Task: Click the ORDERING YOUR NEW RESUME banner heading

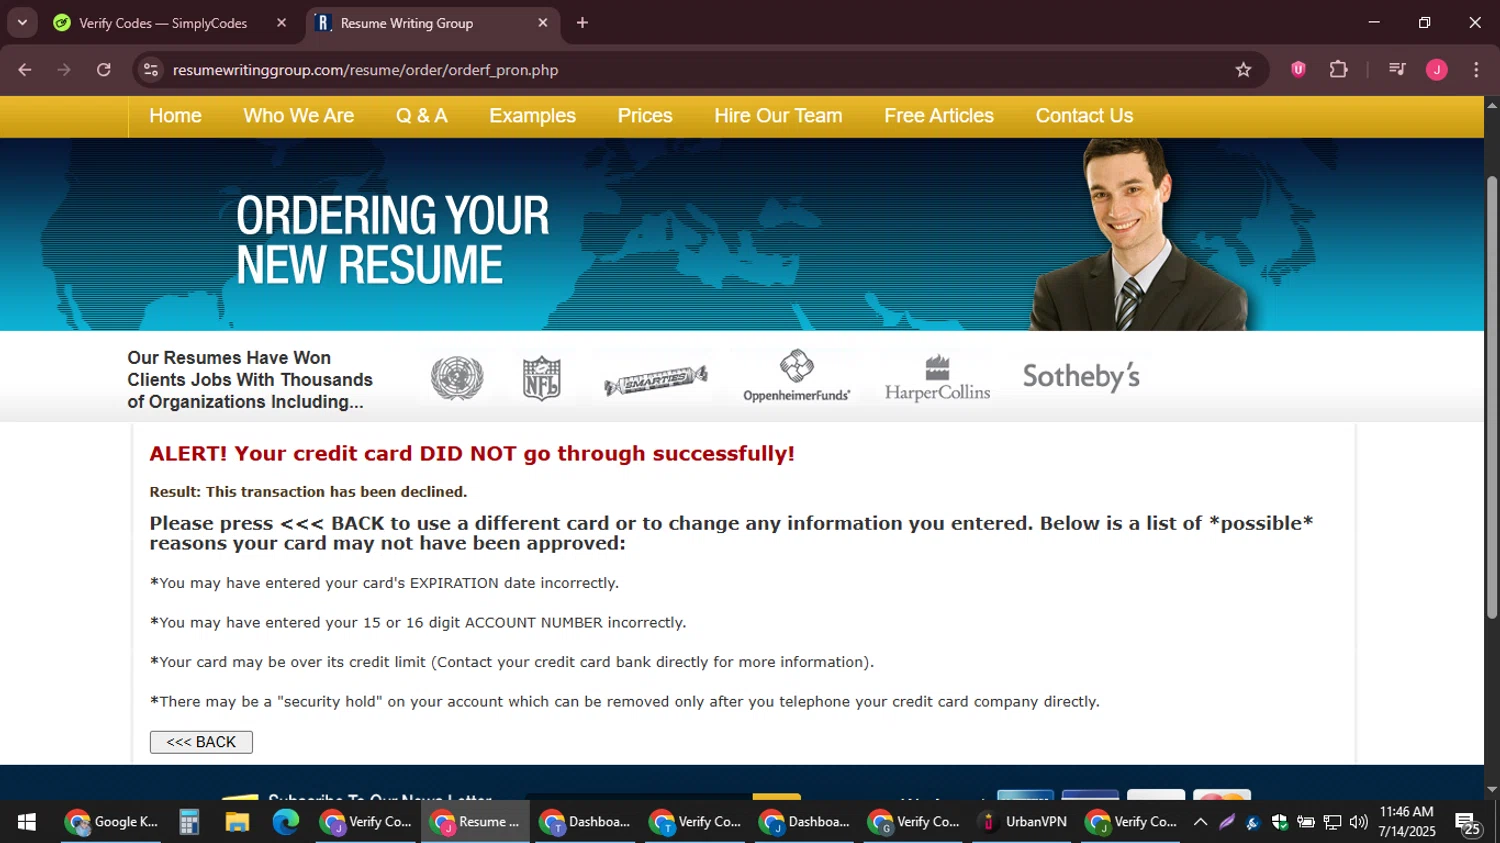Action: click(x=392, y=240)
